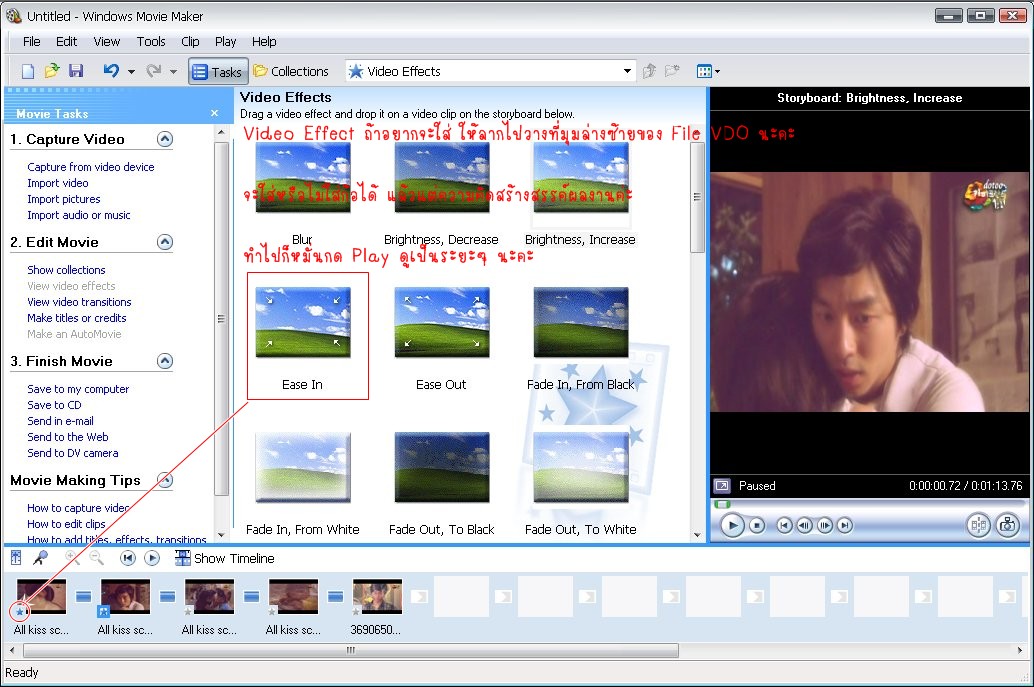Screen dimensions: 1034x687
Task: Split the clip at the current frame
Action: pos(979,525)
